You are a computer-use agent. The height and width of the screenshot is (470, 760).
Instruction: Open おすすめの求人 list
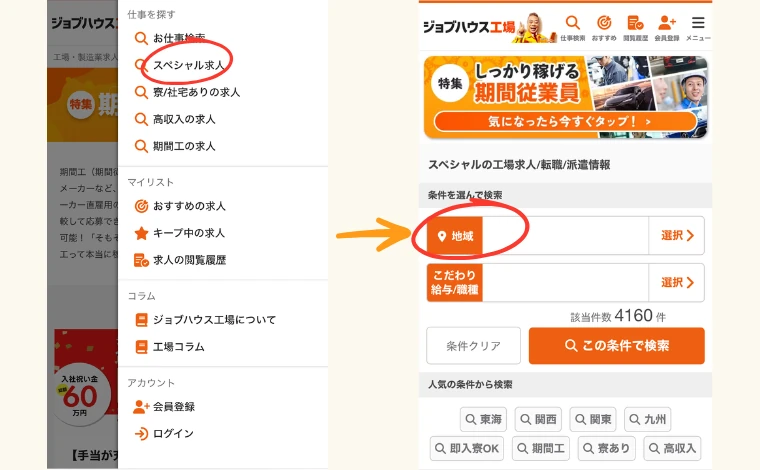tap(190, 206)
